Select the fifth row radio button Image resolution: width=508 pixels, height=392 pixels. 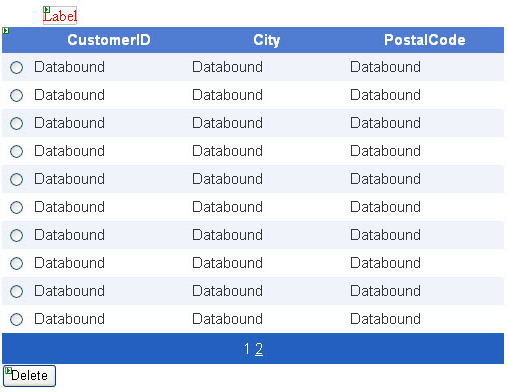(16, 179)
